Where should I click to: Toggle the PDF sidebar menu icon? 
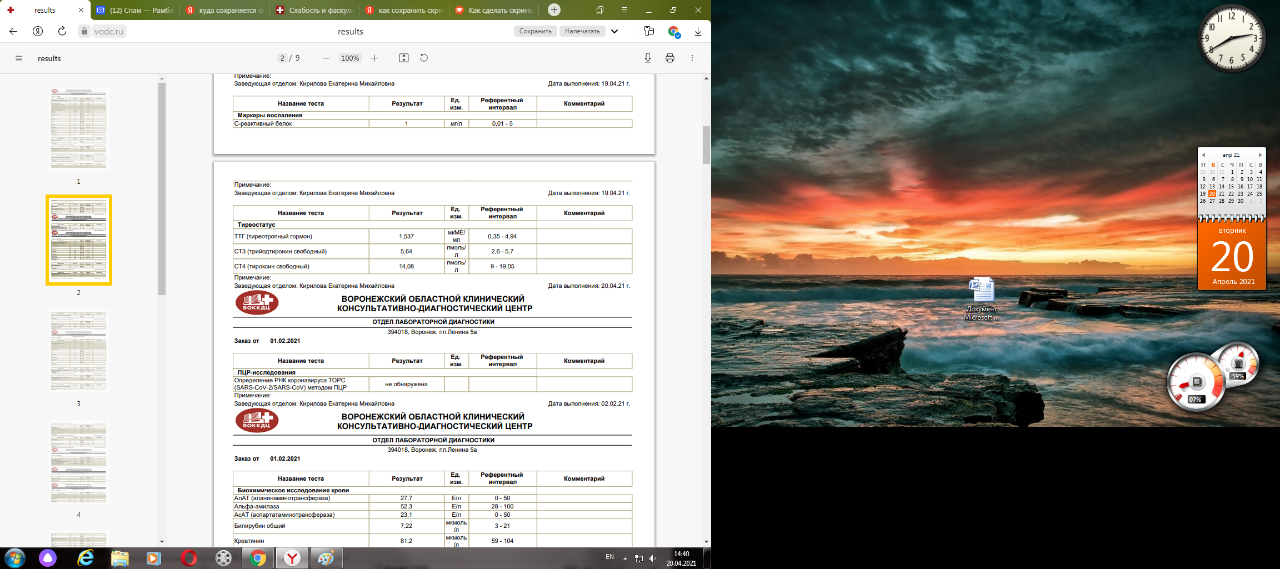(x=18, y=58)
